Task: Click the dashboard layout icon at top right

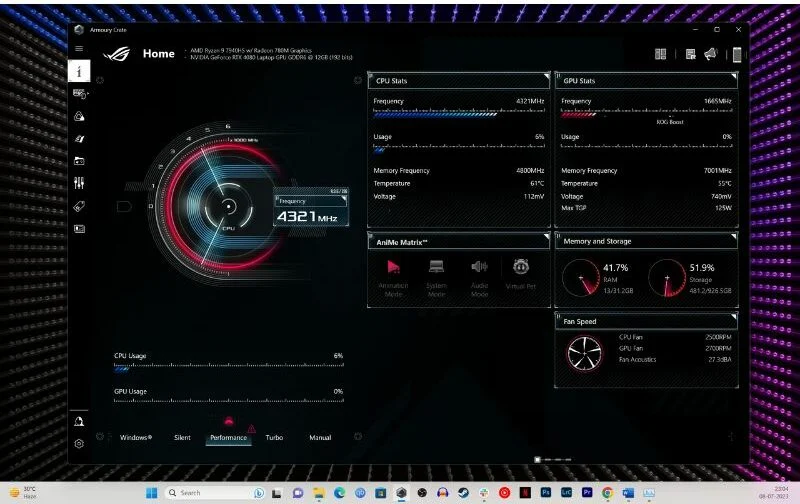Action: [661, 54]
